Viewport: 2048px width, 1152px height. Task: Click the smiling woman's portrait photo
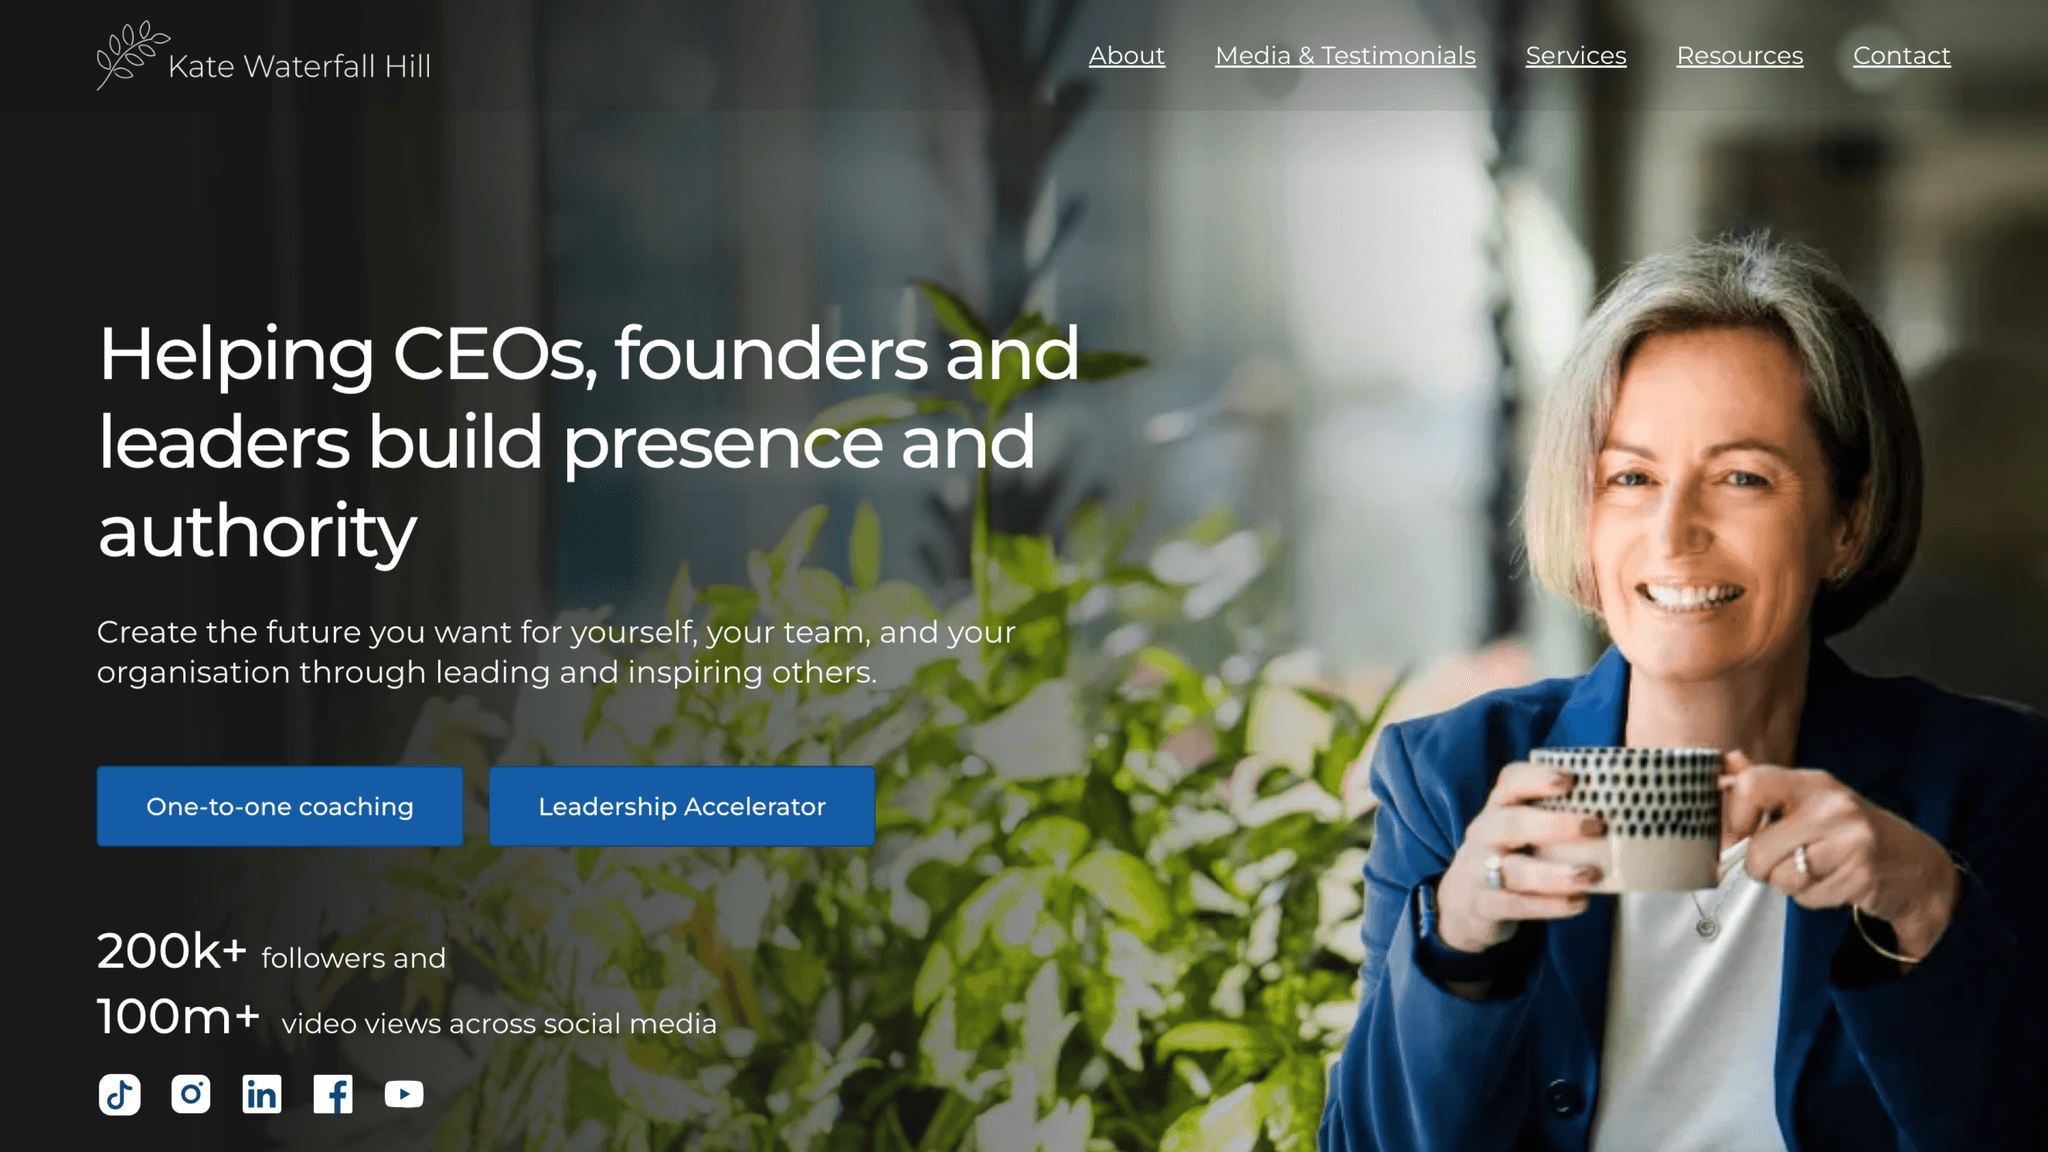(1690, 690)
